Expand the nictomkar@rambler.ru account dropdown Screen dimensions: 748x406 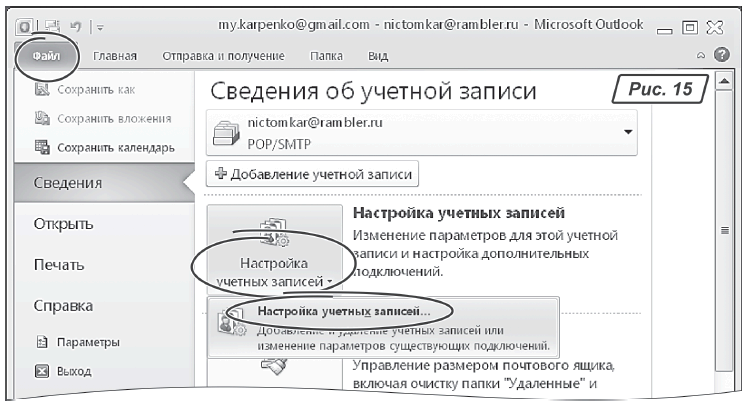[628, 133]
